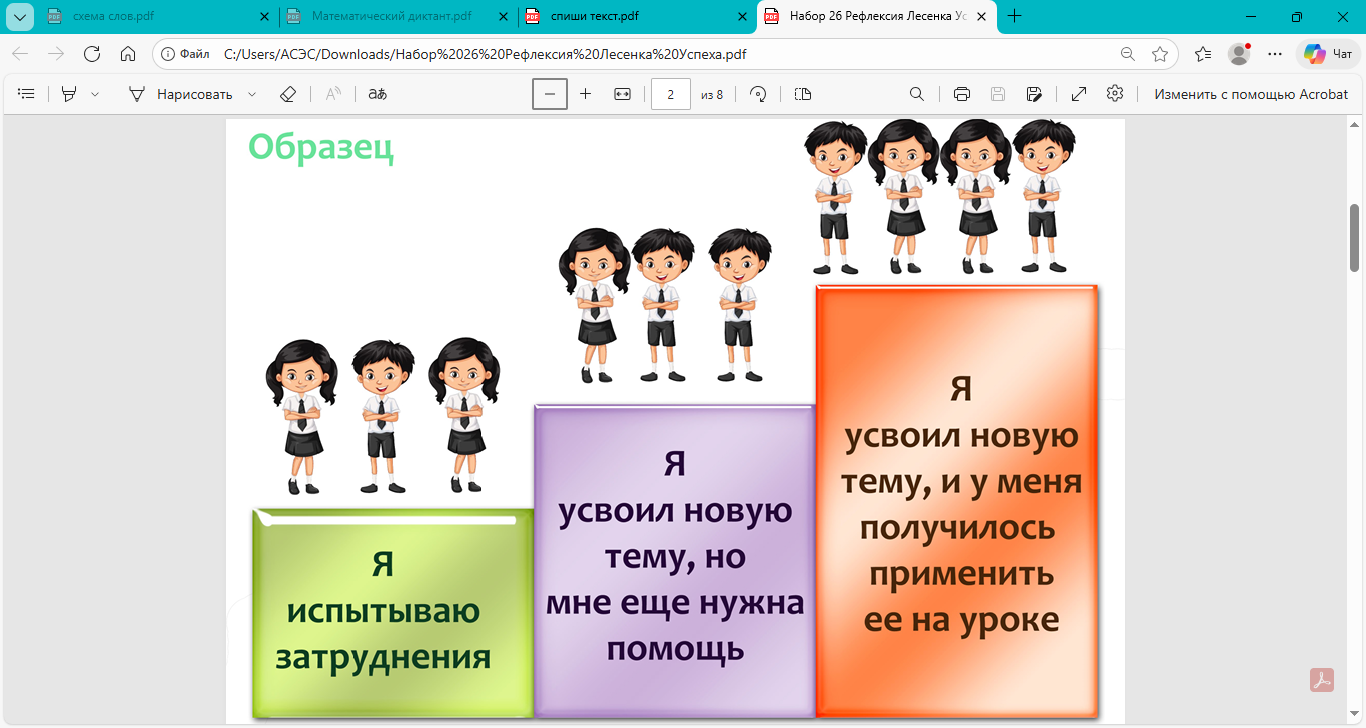This screenshot has height=728, width=1366.
Task: Expand the highlighter color options dropdown
Action: tap(95, 94)
